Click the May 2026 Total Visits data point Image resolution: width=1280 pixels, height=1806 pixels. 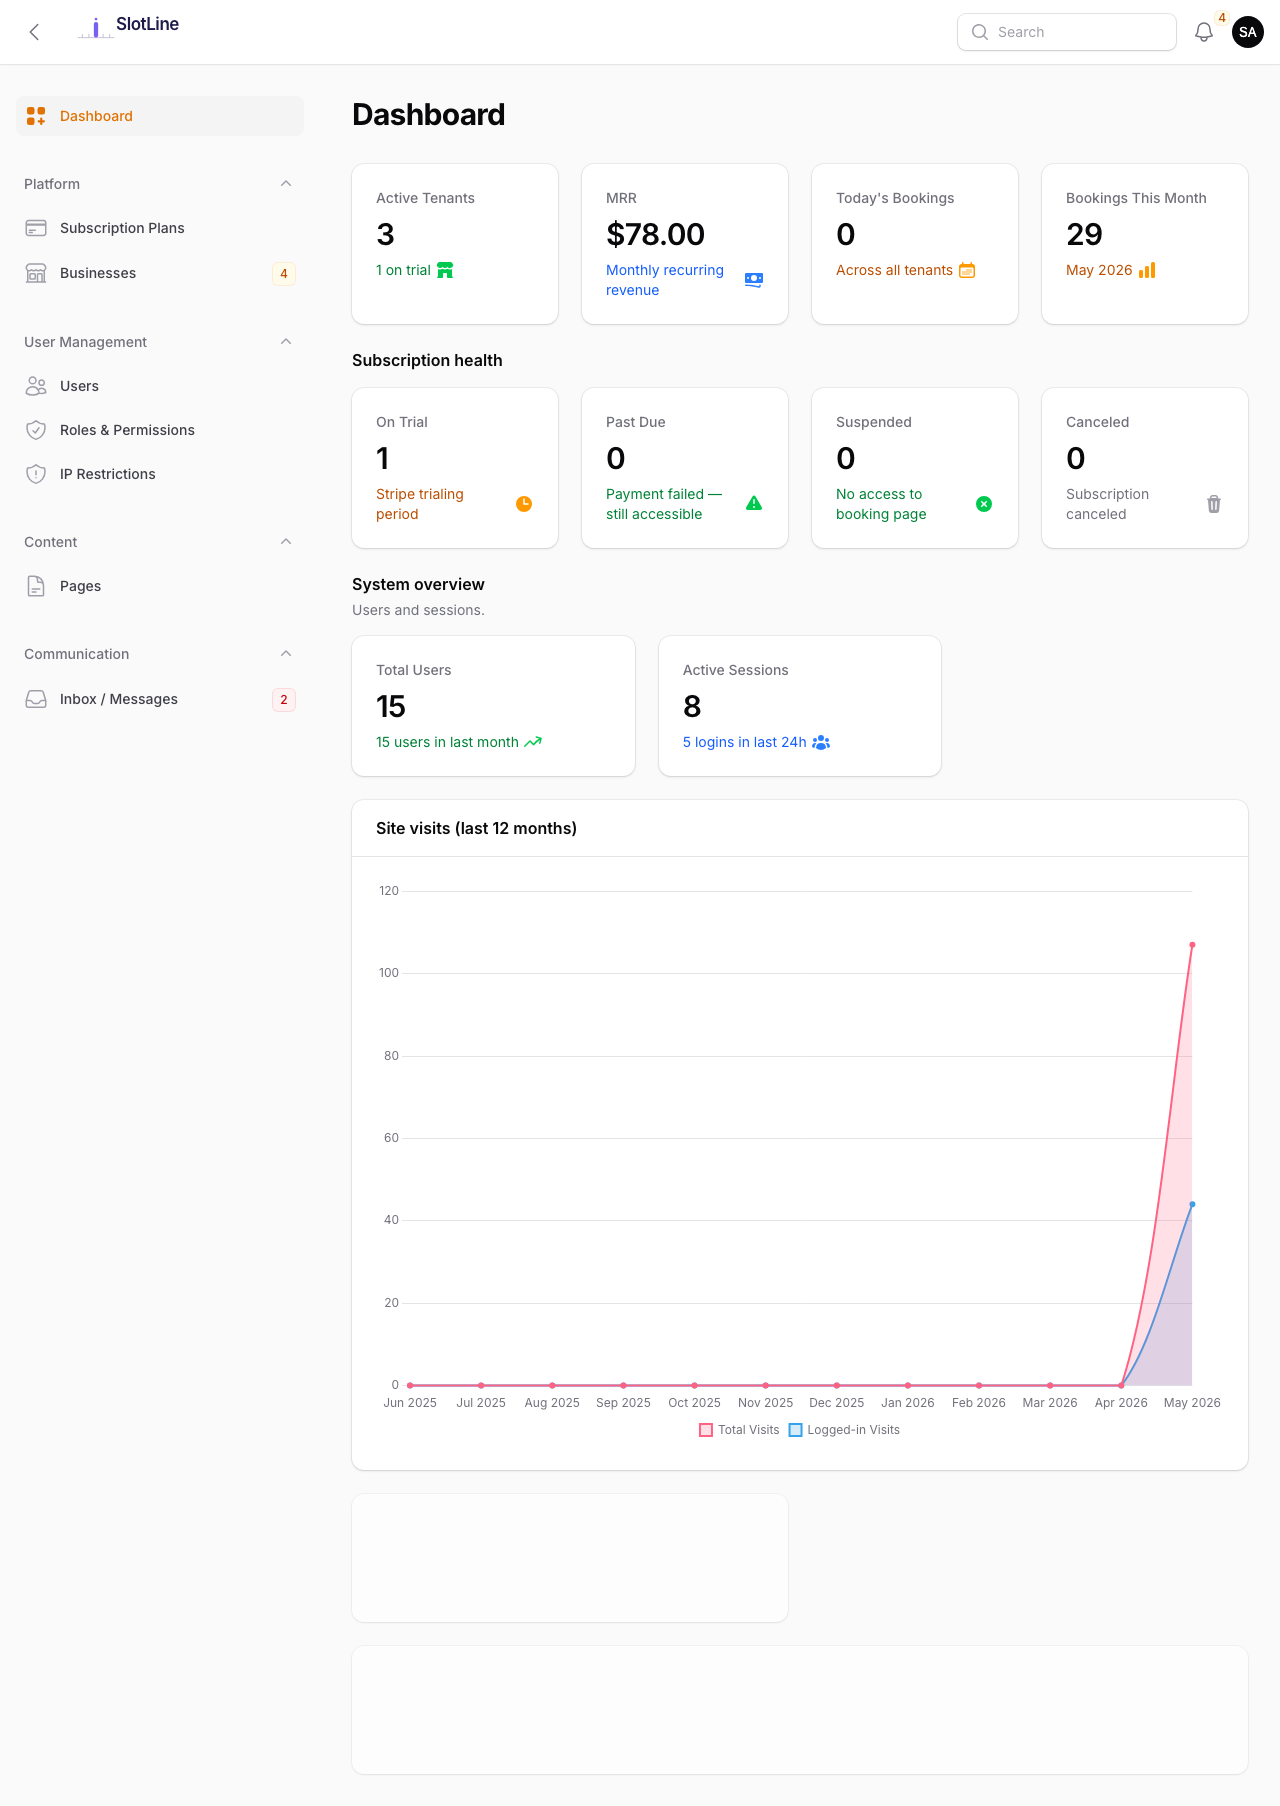point(1192,945)
